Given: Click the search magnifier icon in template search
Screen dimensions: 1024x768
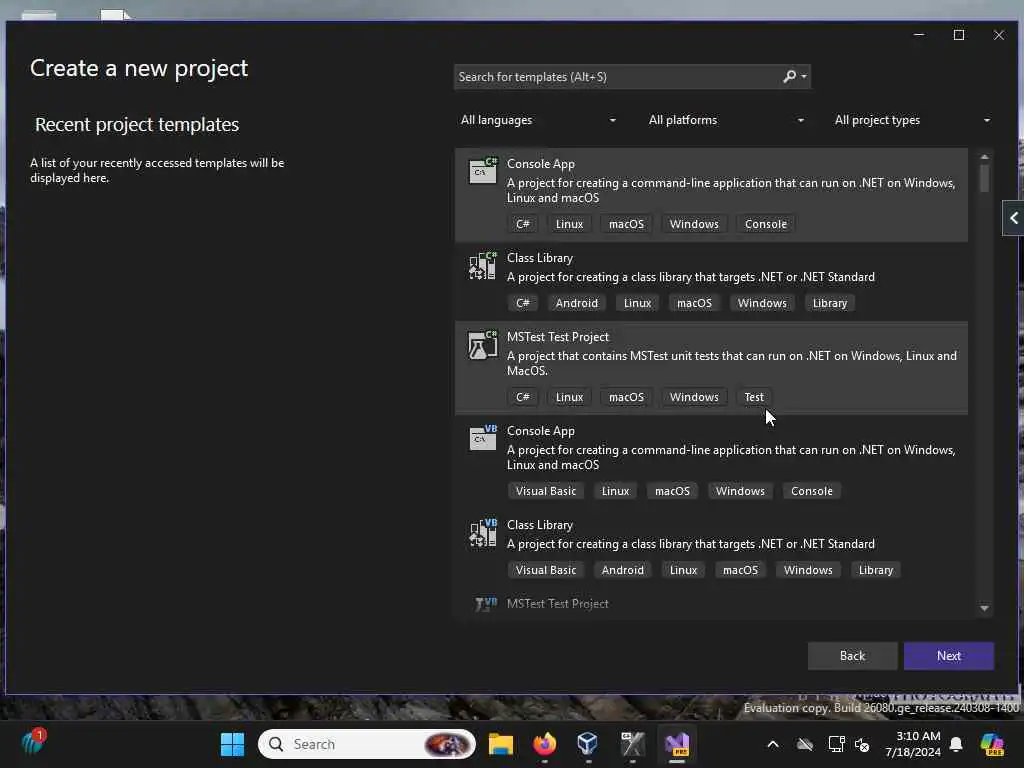Looking at the screenshot, I should tap(790, 76).
